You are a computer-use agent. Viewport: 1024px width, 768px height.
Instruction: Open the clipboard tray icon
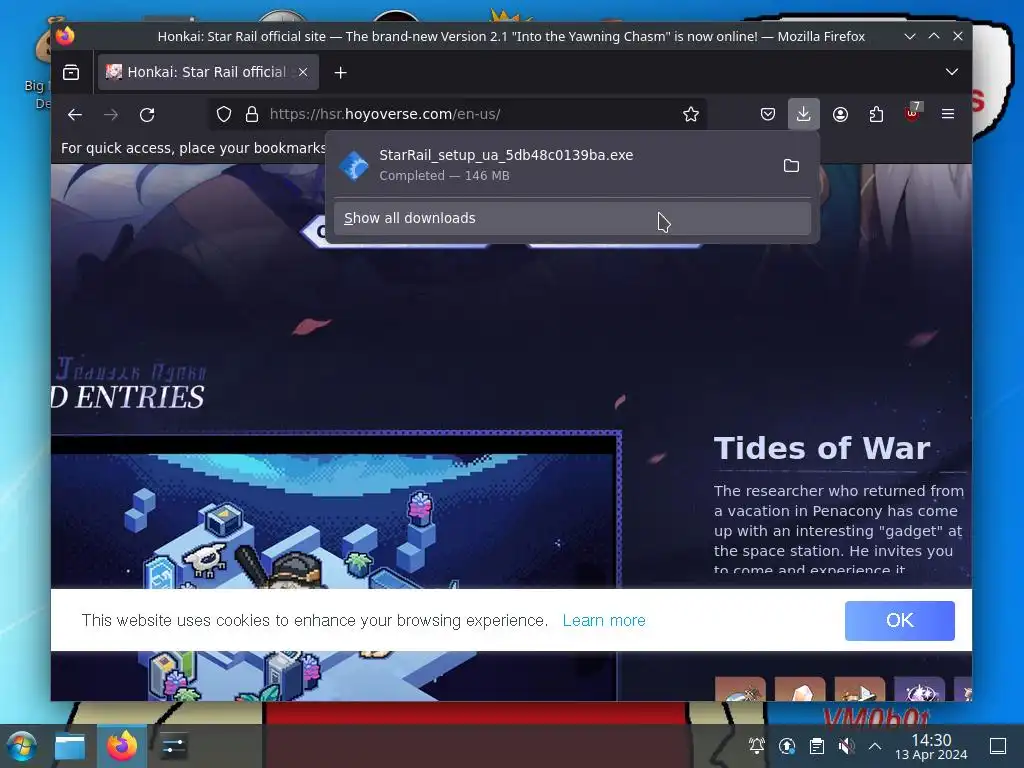816,746
